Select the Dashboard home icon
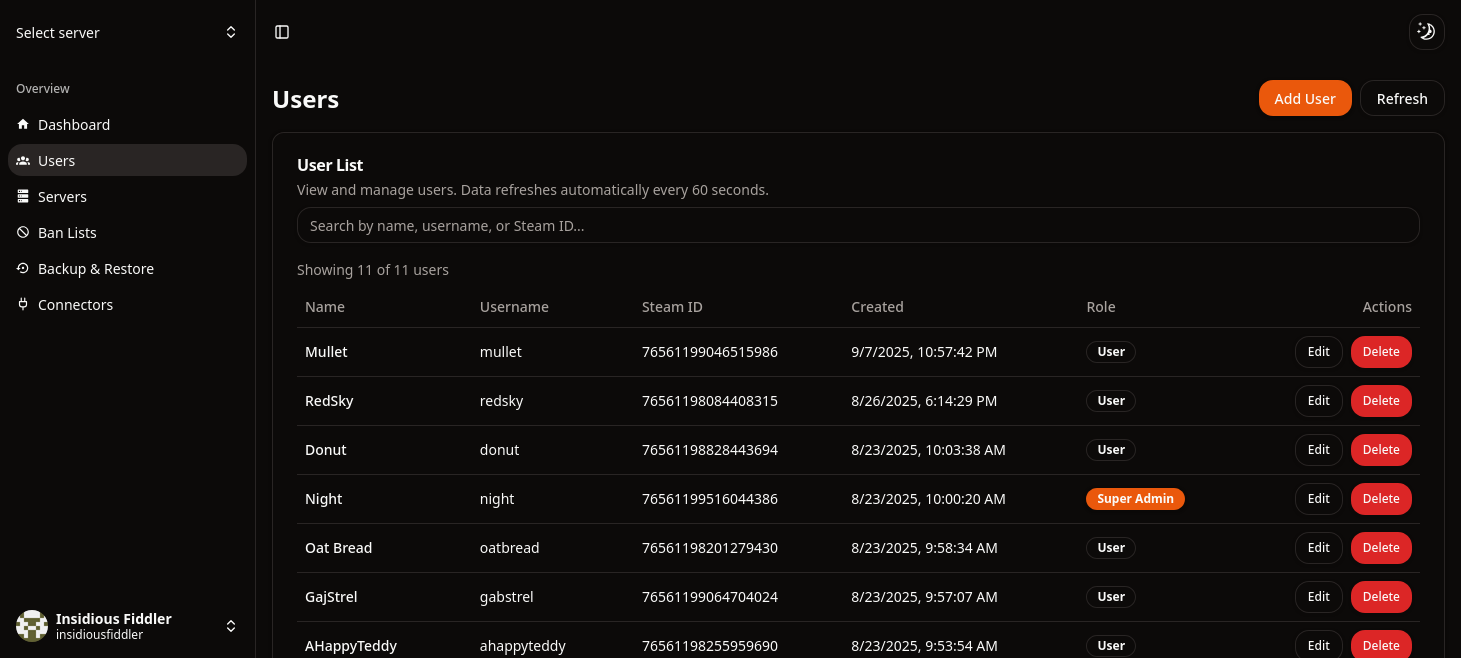The image size is (1461, 658). click(x=22, y=124)
